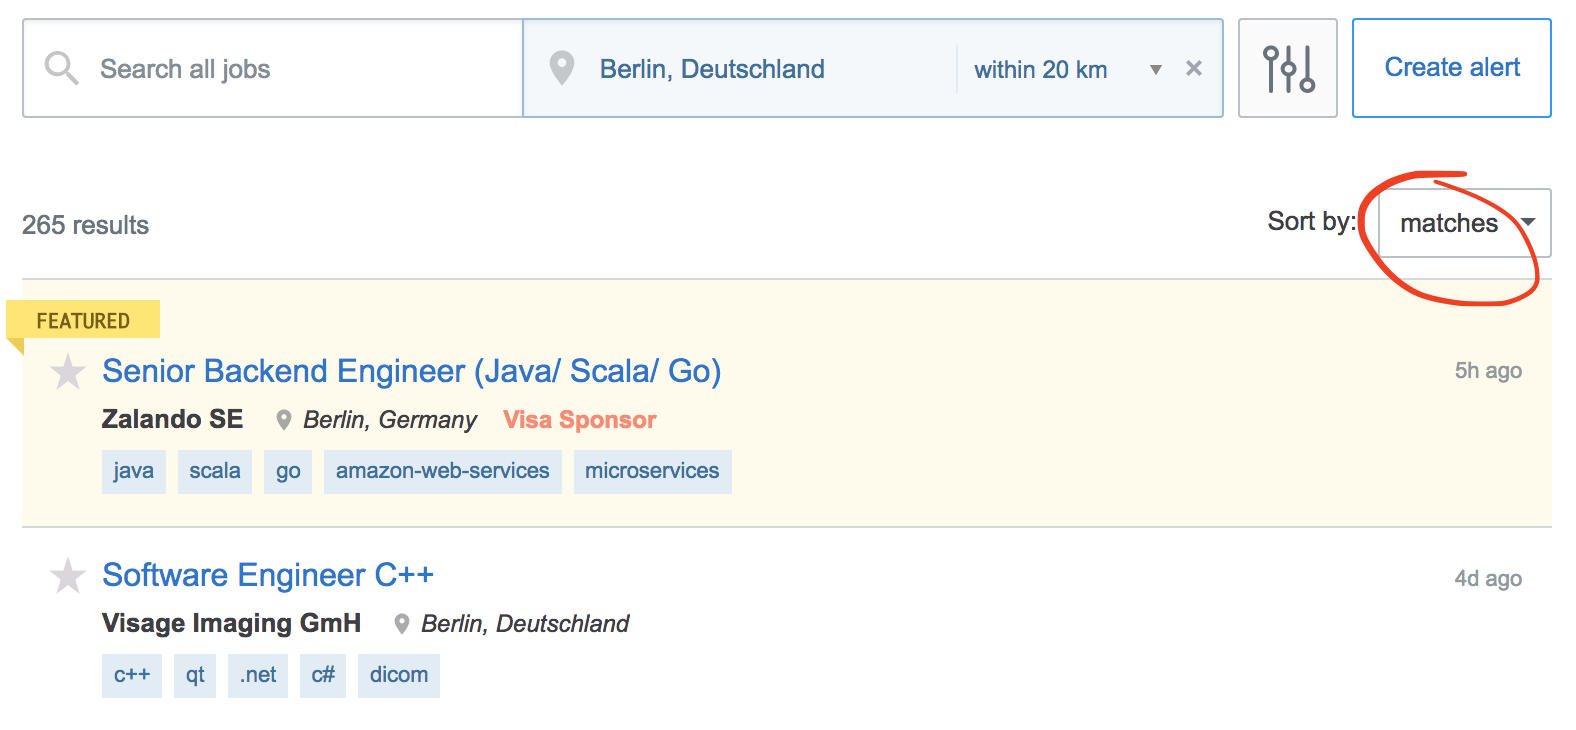The width and height of the screenshot is (1576, 730).
Task: Clear the distance filter using the X icon
Action: coord(1194,68)
